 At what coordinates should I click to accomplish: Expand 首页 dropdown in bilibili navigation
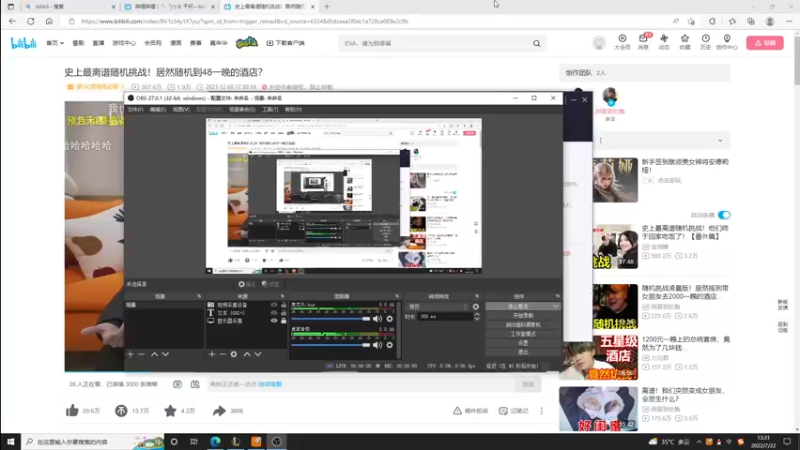tap(55, 43)
